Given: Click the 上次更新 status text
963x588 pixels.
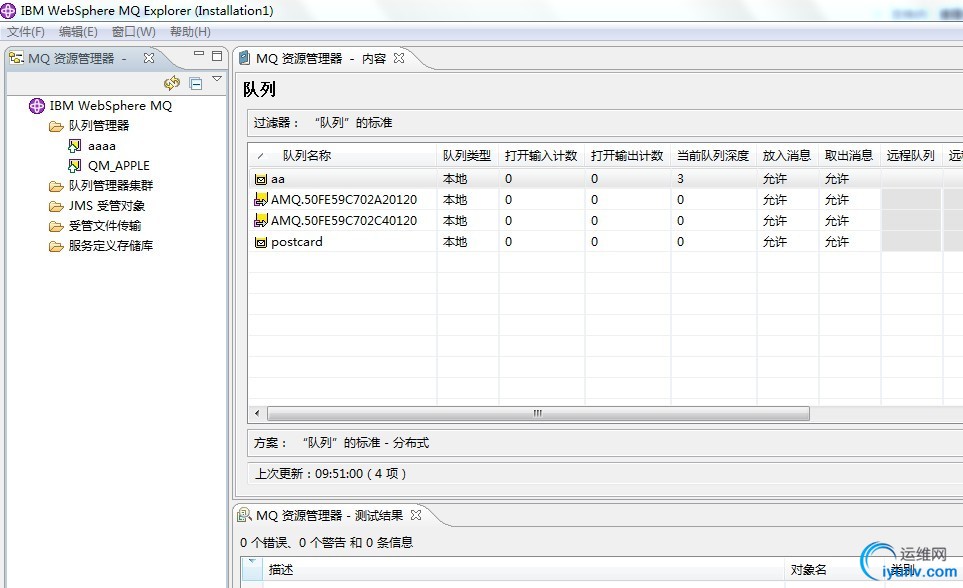Looking at the screenshot, I should [330, 474].
